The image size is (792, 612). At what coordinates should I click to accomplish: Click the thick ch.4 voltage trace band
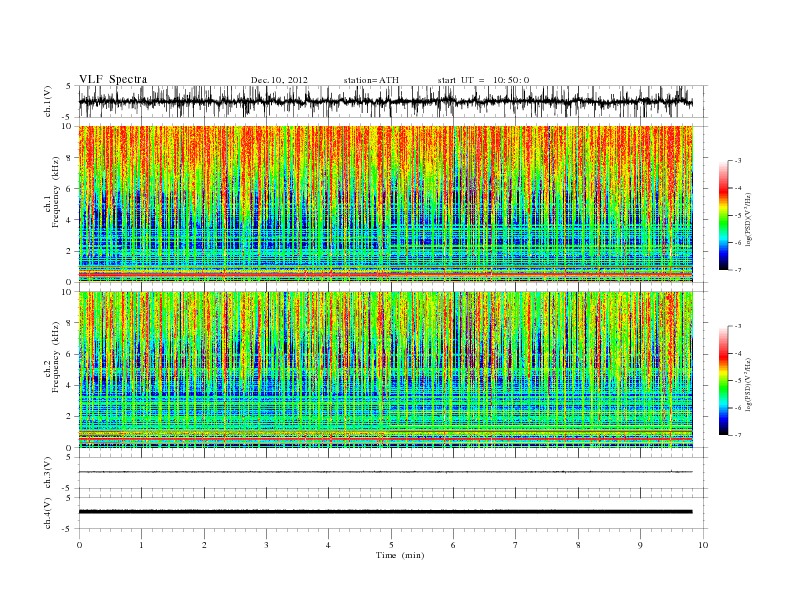point(385,512)
